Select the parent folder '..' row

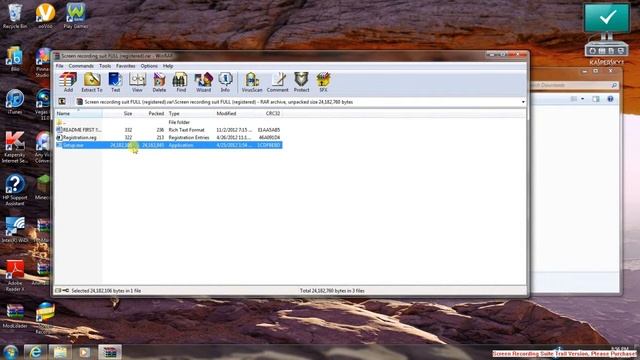click(x=168, y=122)
